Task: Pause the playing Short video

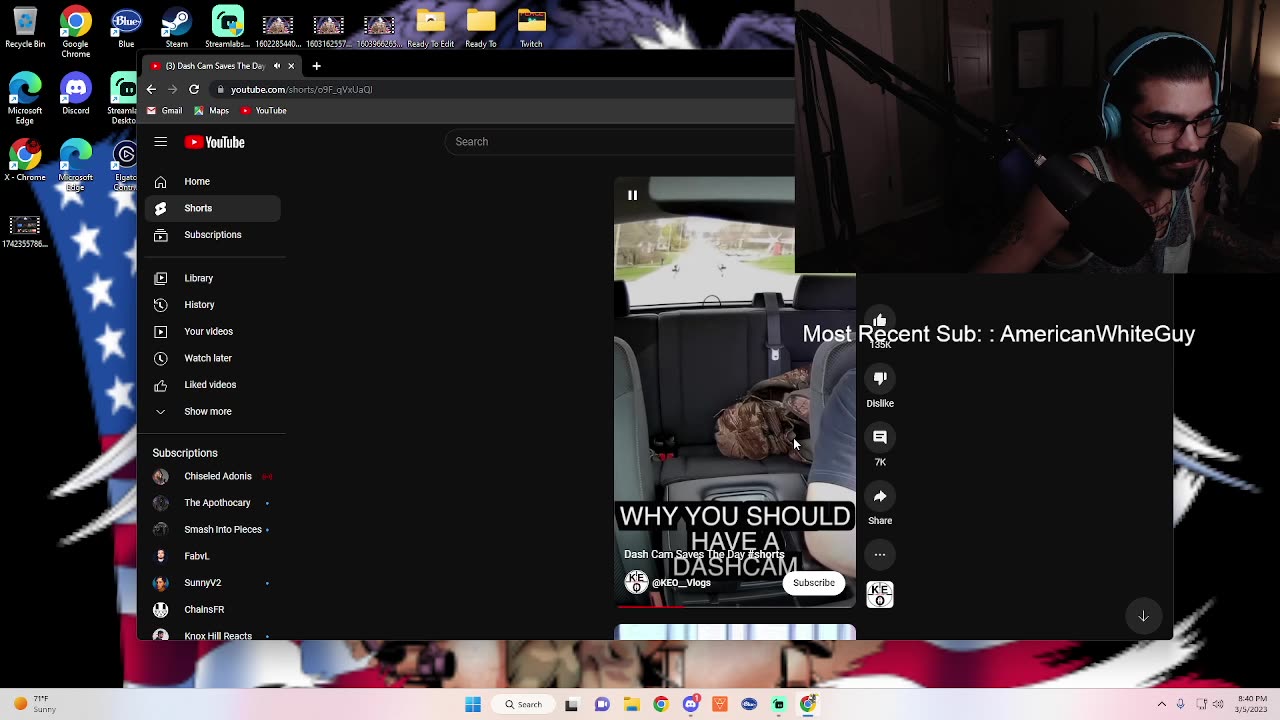Action: [x=632, y=196]
